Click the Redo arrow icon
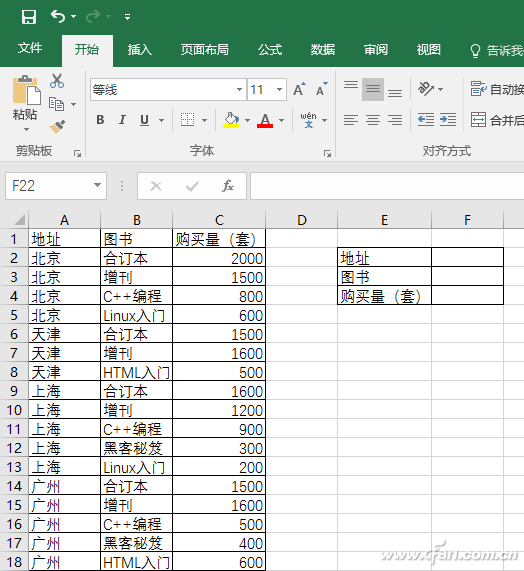Screen dimensions: 524x571 pyautogui.click(x=93, y=16)
